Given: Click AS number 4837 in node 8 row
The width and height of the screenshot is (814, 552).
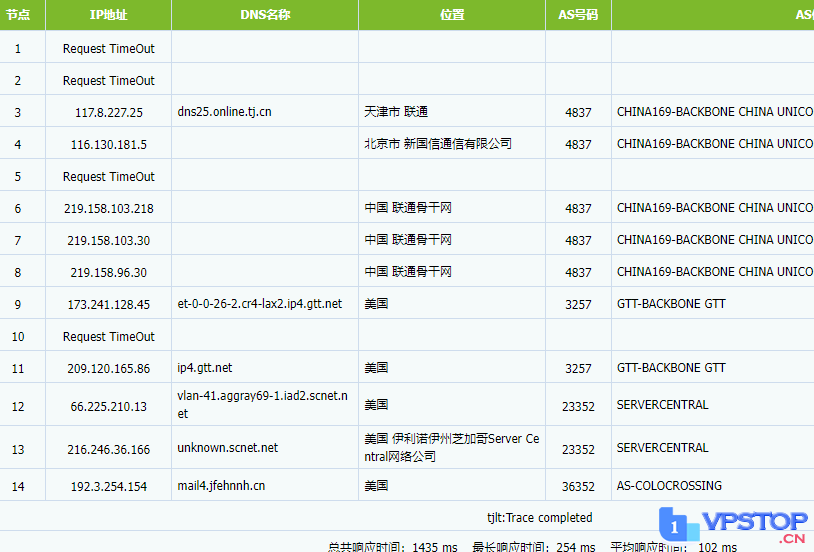Looking at the screenshot, I should (x=578, y=273).
